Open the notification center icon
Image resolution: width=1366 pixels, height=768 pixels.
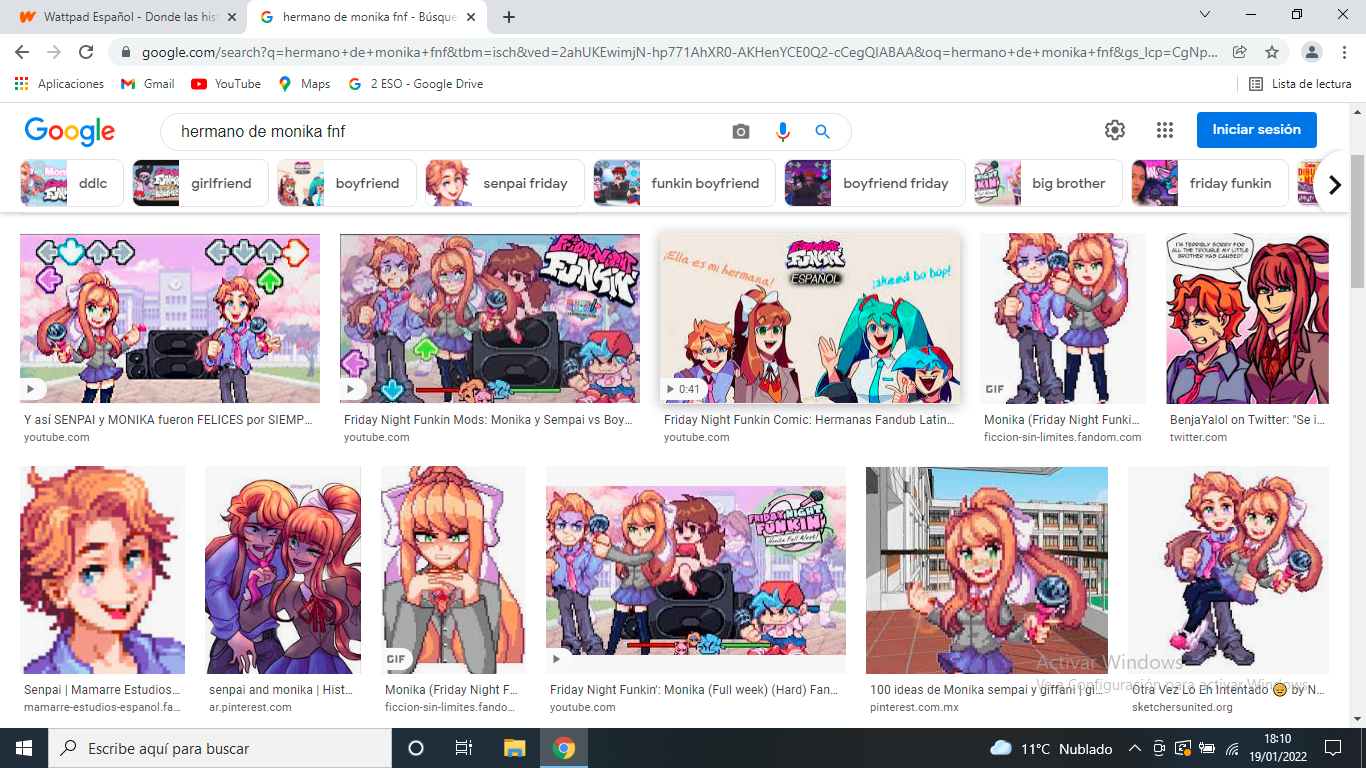[1333, 748]
